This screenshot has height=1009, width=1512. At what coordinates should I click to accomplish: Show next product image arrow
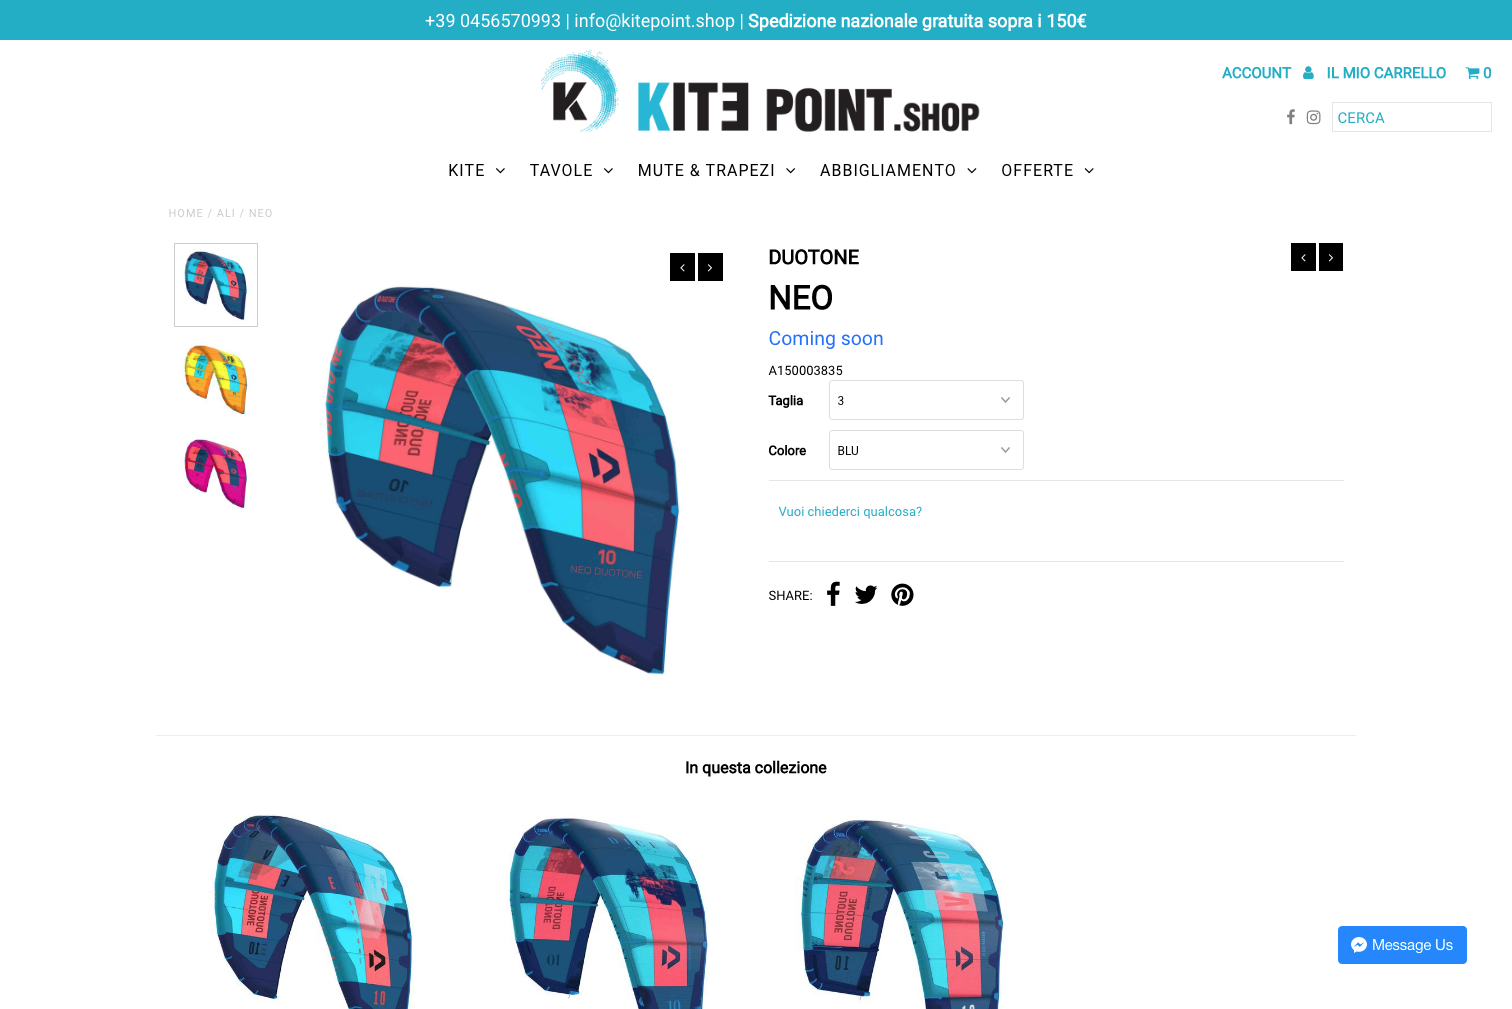[x=710, y=267]
